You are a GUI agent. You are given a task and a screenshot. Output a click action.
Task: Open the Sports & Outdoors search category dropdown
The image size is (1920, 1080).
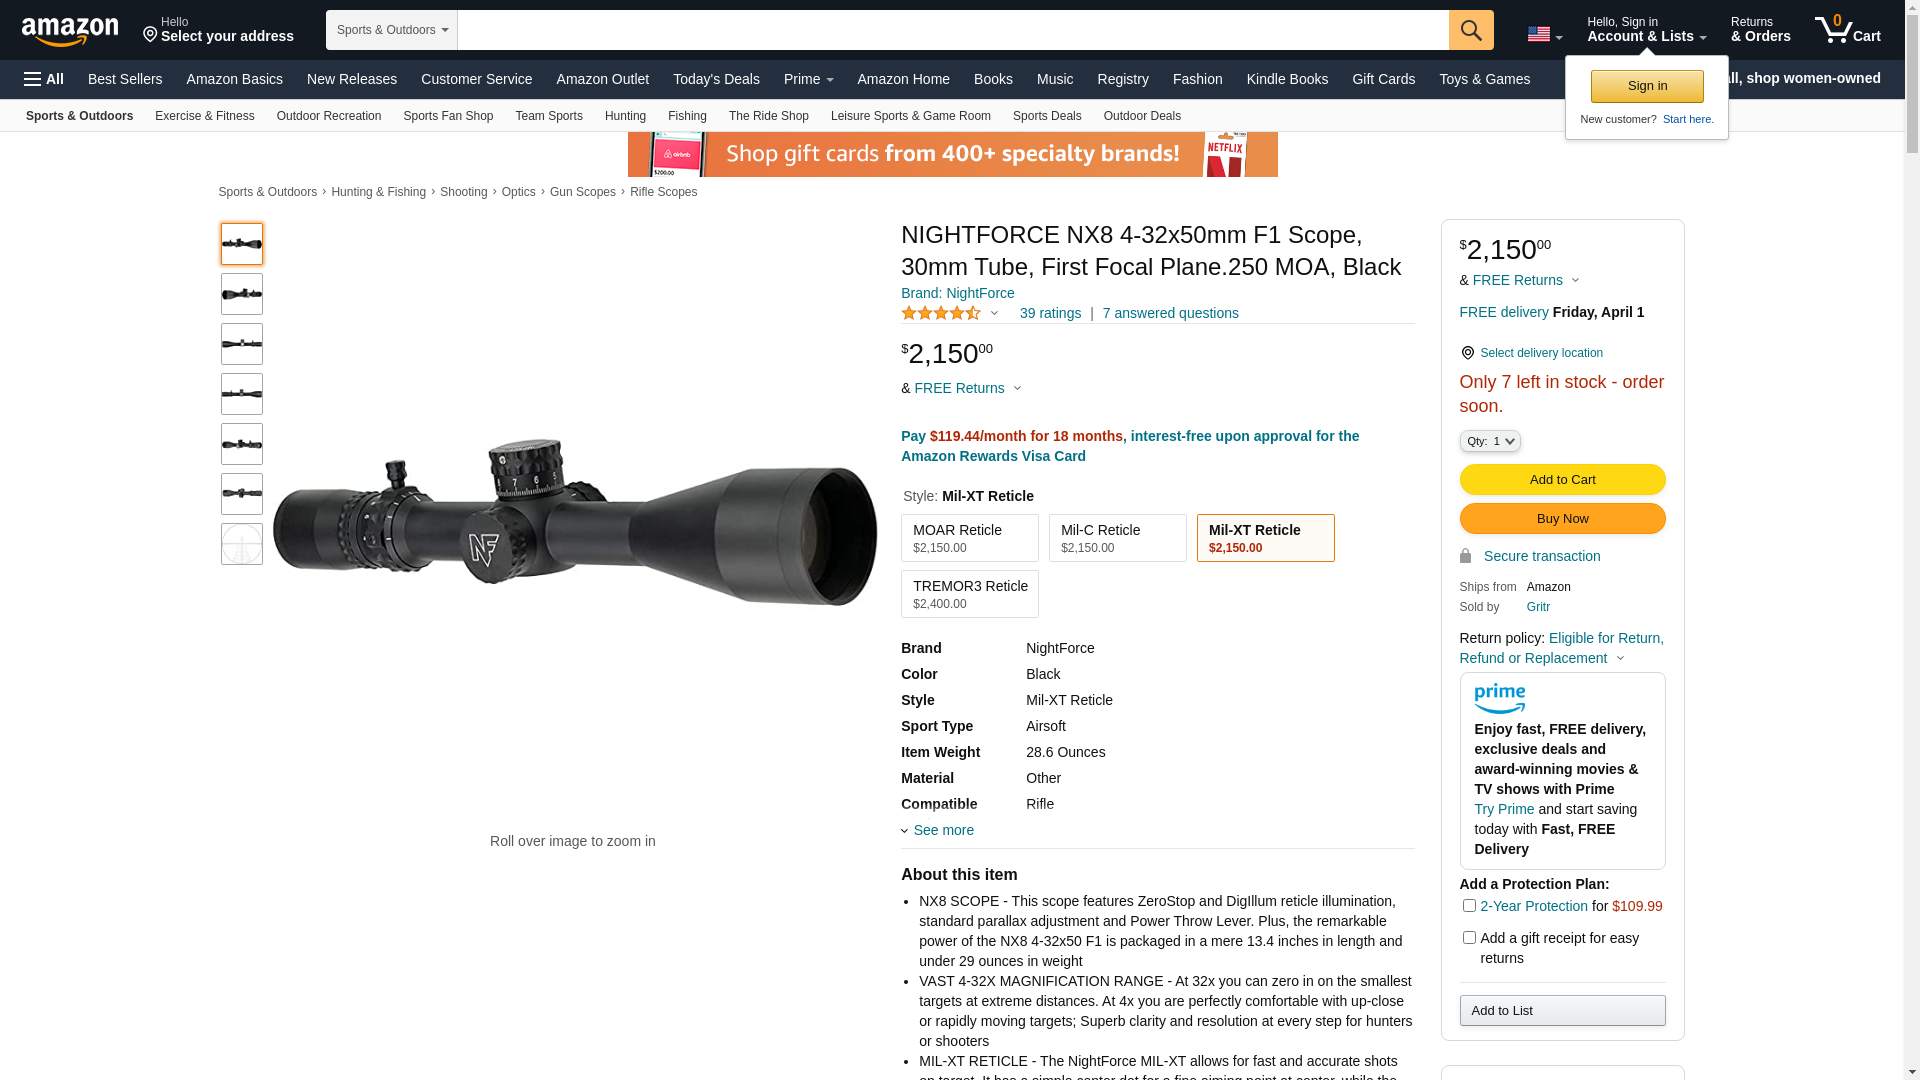(x=392, y=30)
